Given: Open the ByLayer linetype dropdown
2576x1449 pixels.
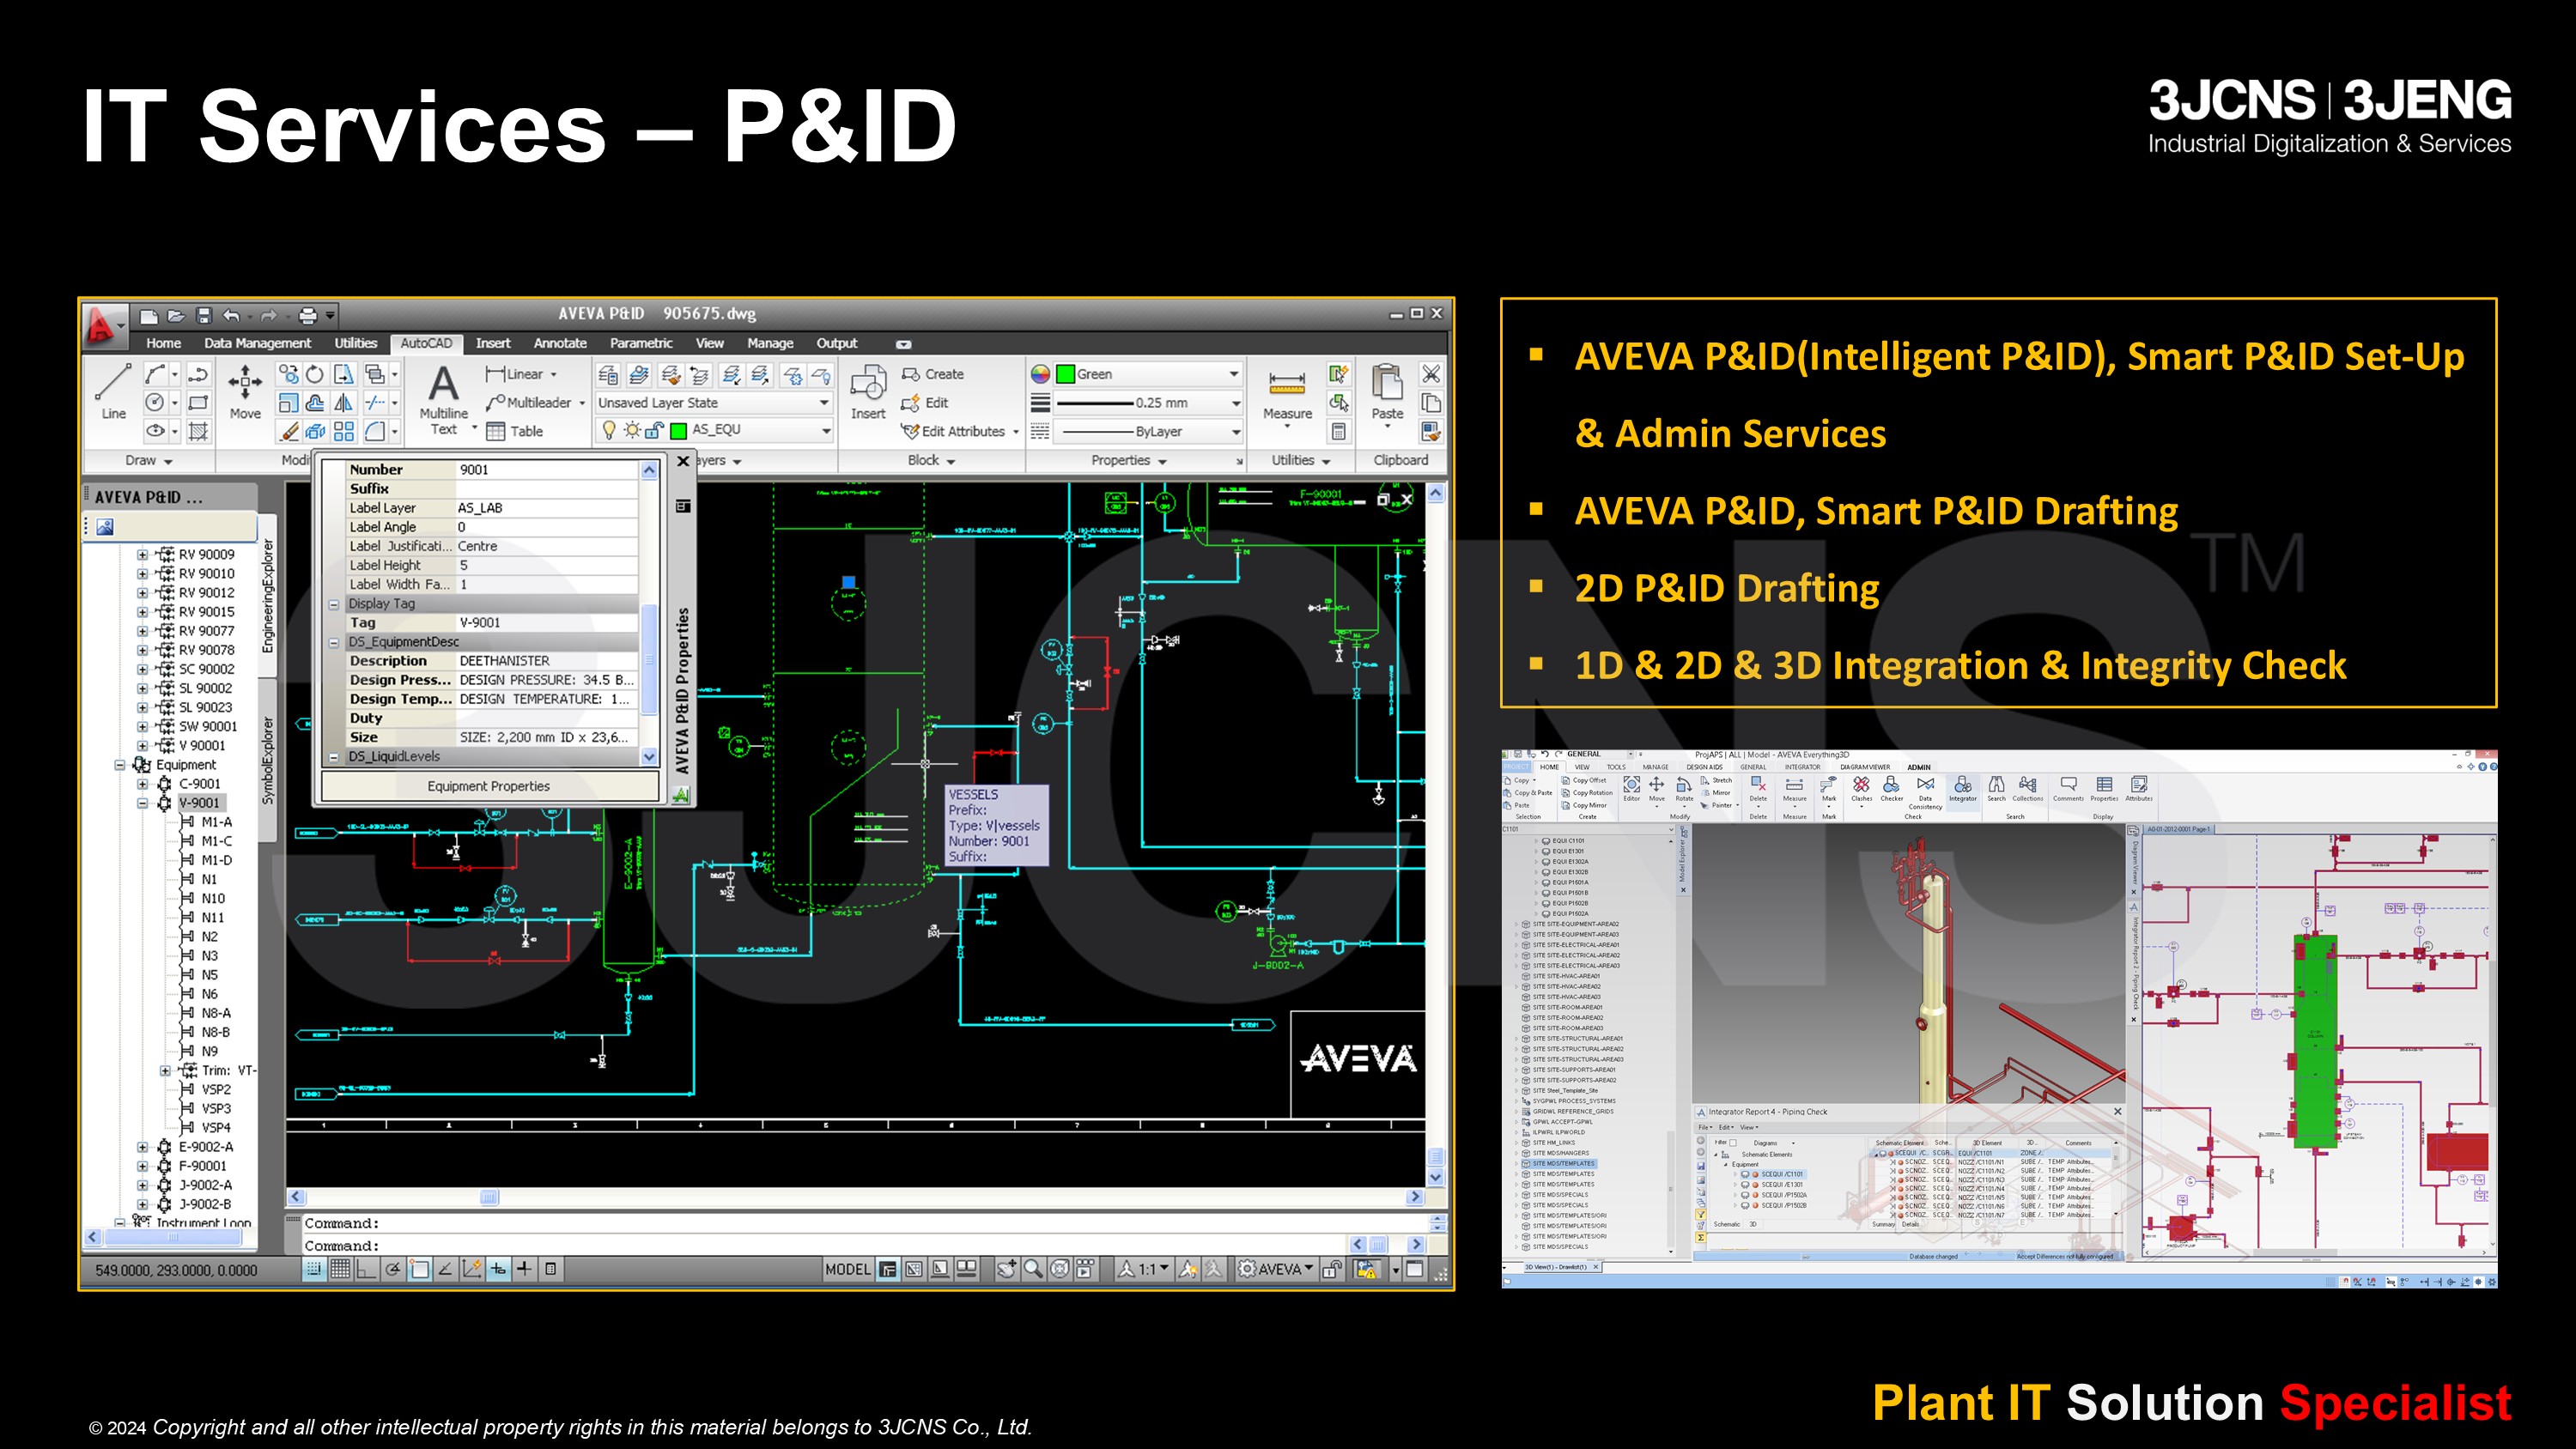Looking at the screenshot, I should pos(1149,432).
